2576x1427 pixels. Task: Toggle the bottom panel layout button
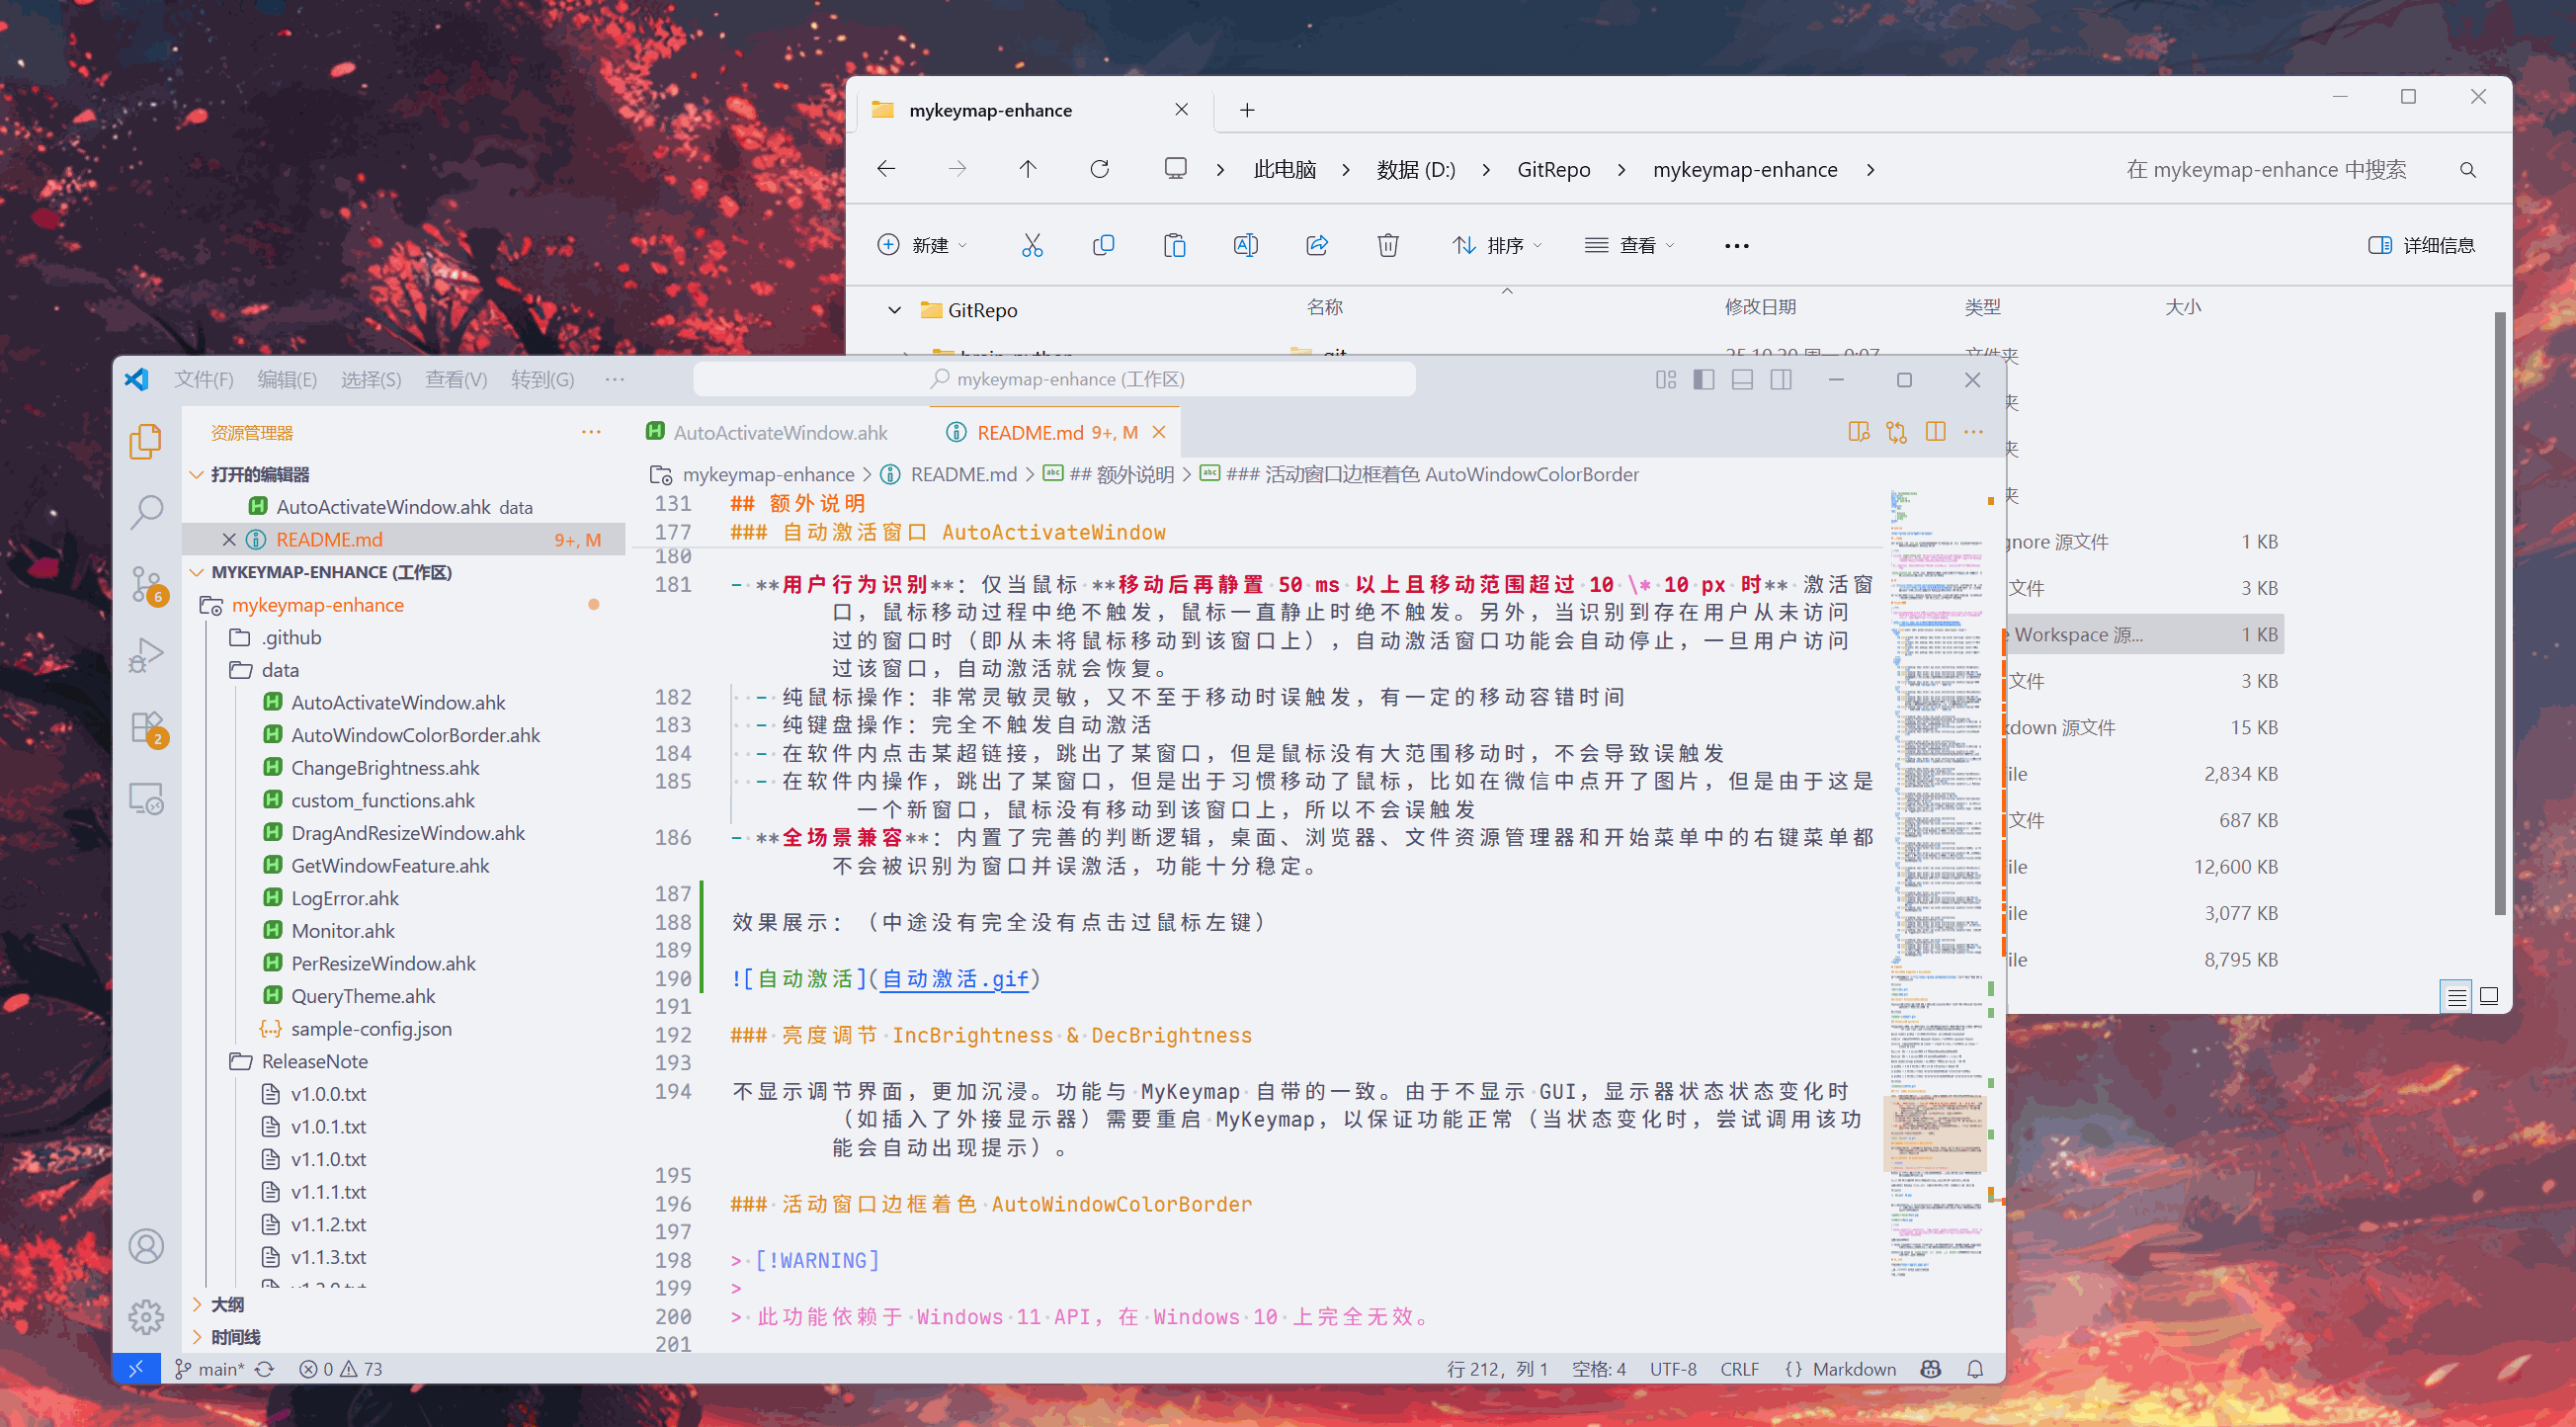click(1742, 379)
